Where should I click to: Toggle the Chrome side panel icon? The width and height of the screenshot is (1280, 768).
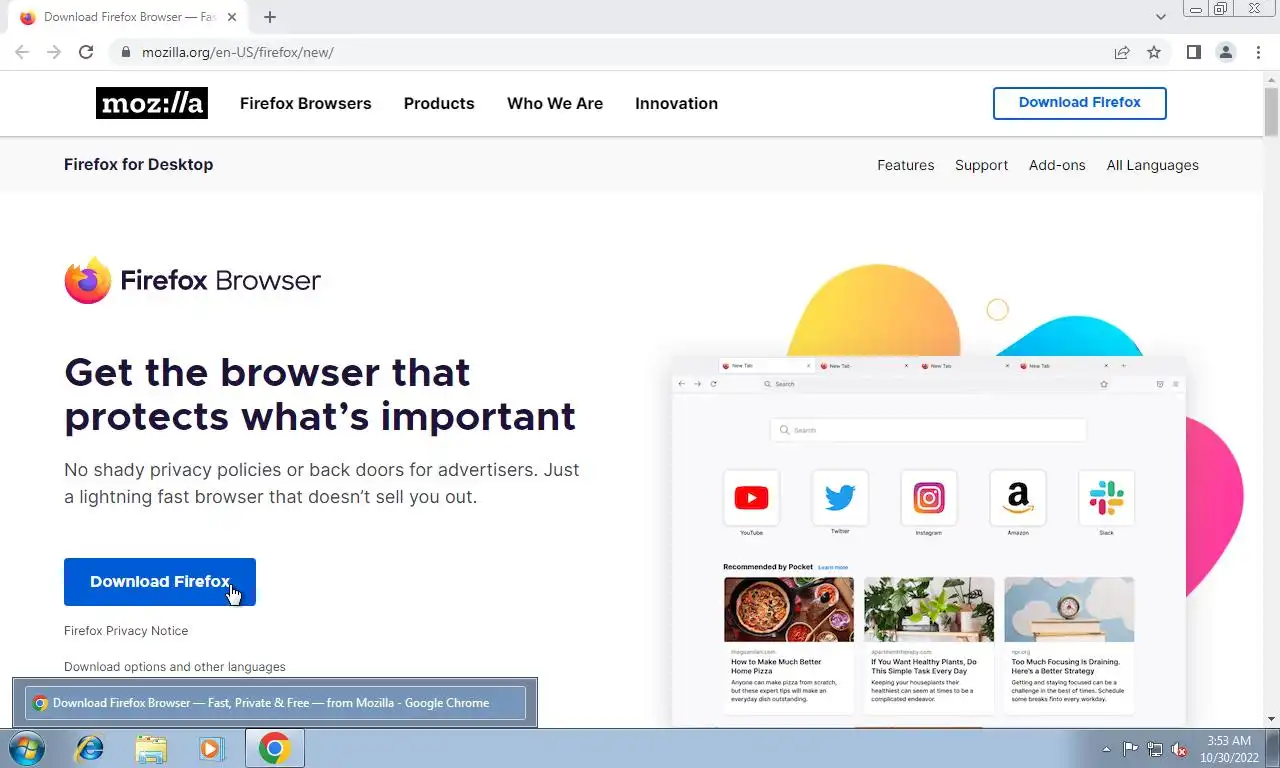(x=1193, y=52)
